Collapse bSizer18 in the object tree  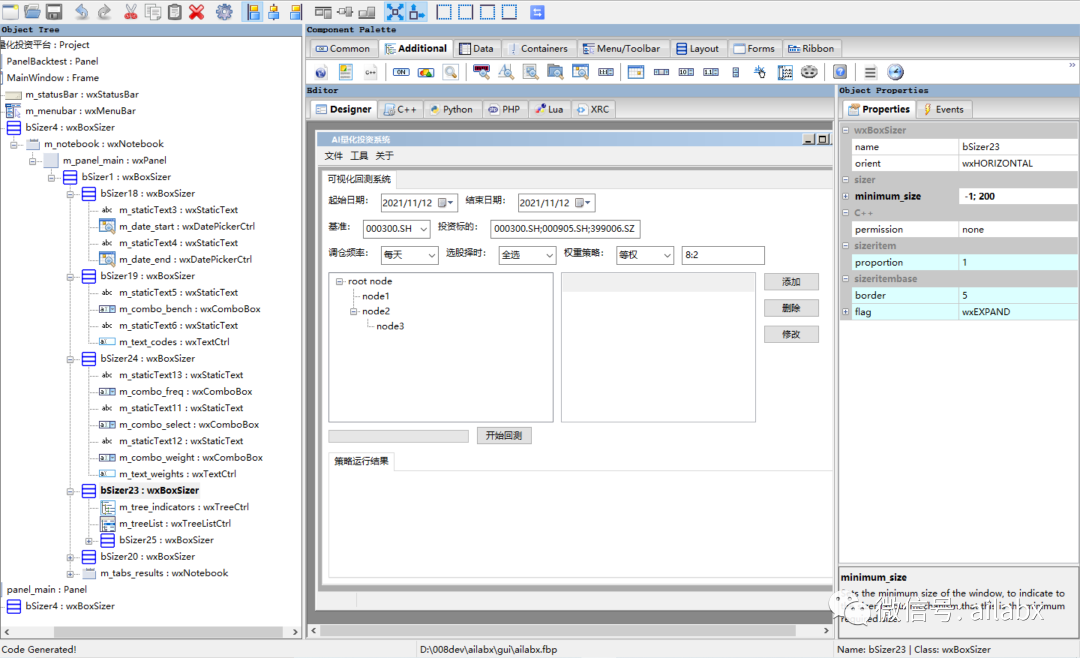(x=70, y=194)
